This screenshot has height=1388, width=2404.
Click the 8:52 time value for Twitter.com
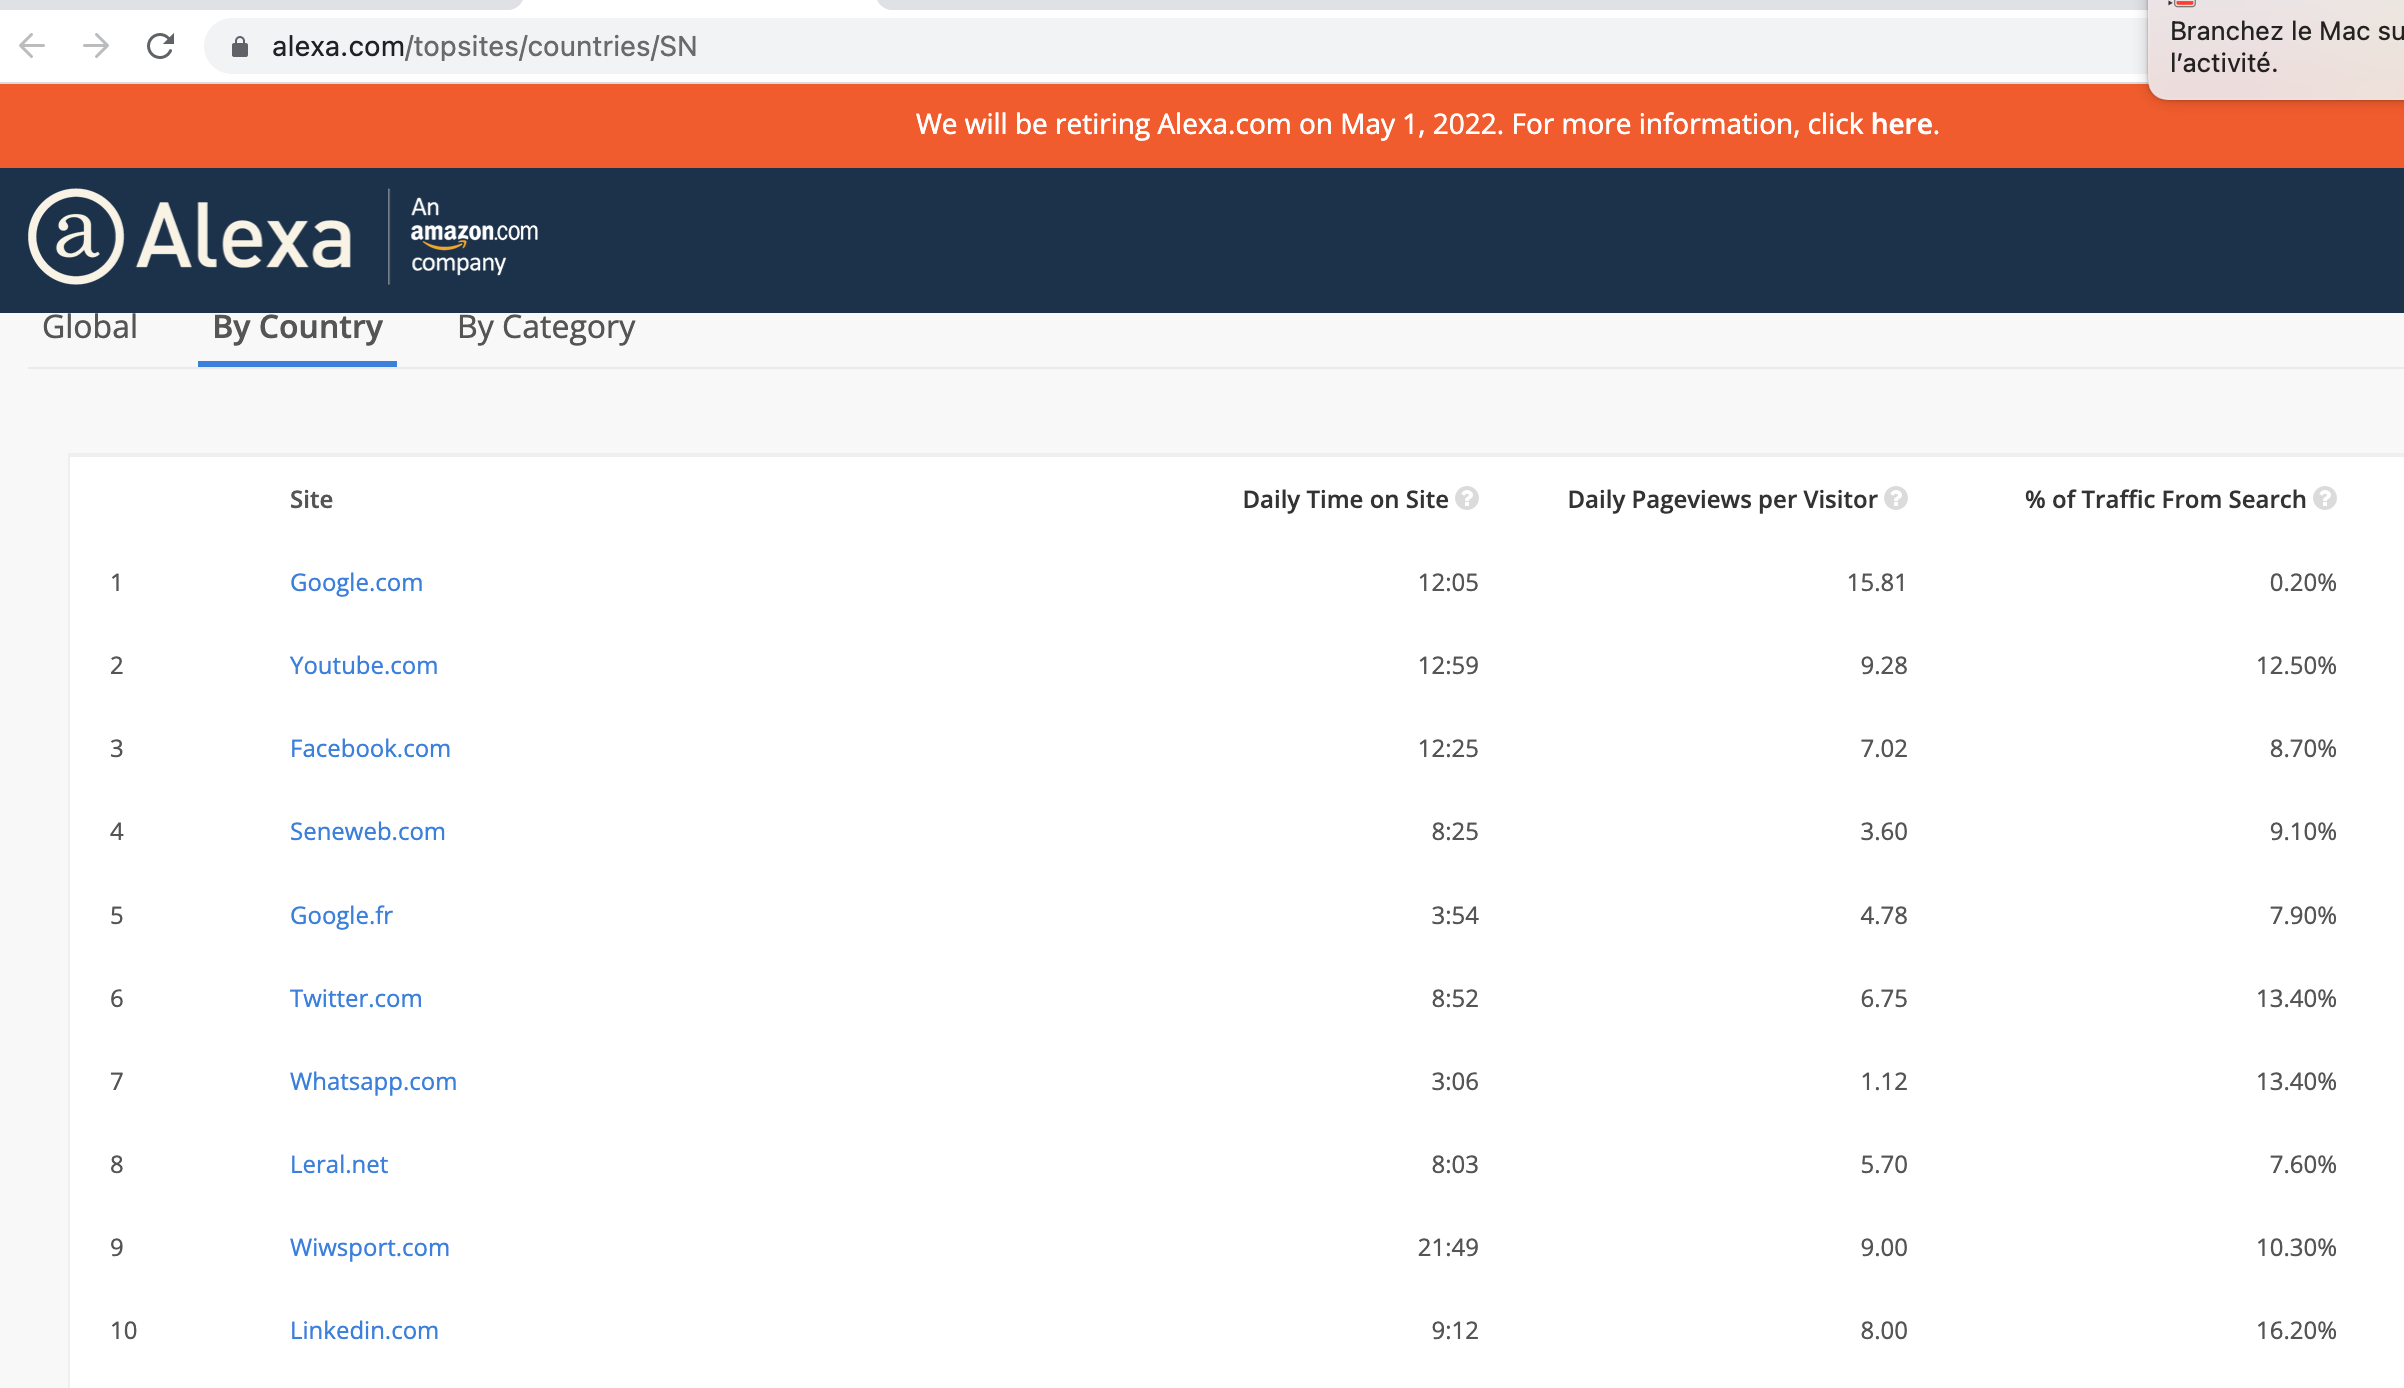coord(1455,998)
